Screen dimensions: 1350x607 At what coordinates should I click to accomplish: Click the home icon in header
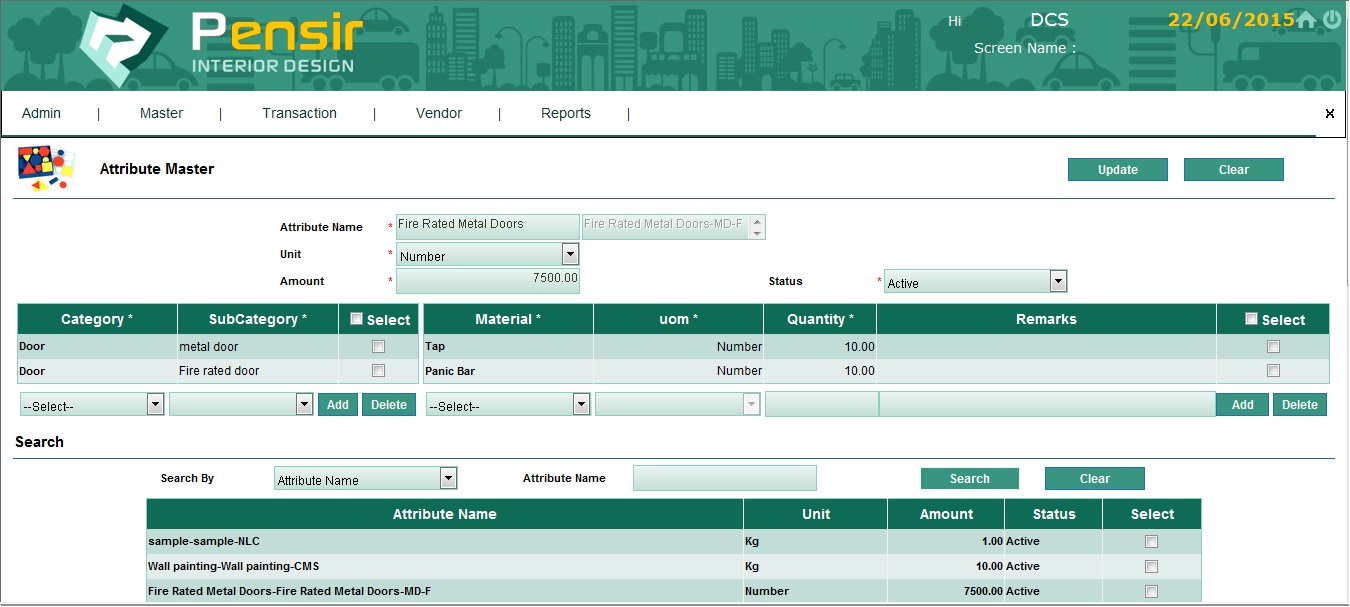[x=1306, y=20]
